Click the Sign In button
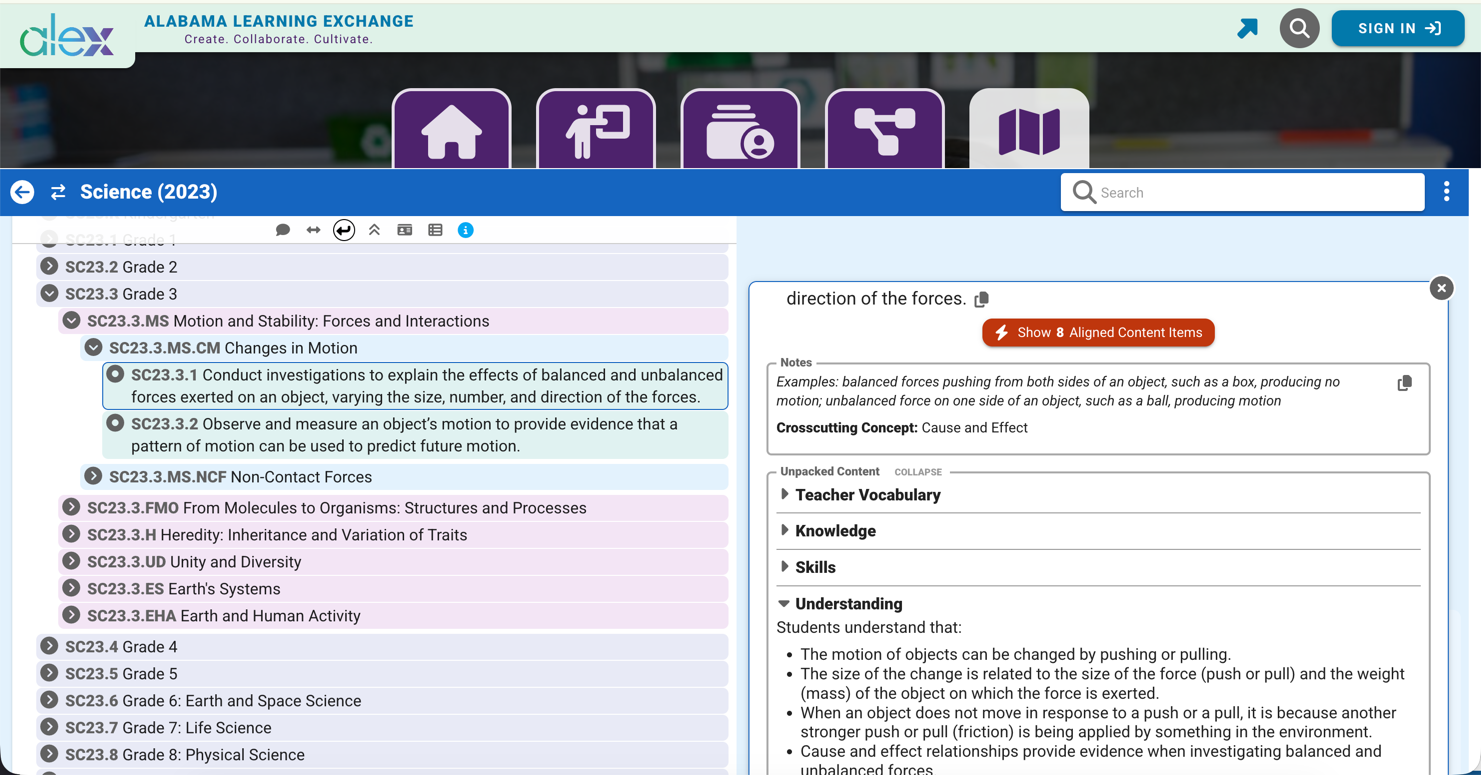Image resolution: width=1481 pixels, height=775 pixels. click(1398, 28)
